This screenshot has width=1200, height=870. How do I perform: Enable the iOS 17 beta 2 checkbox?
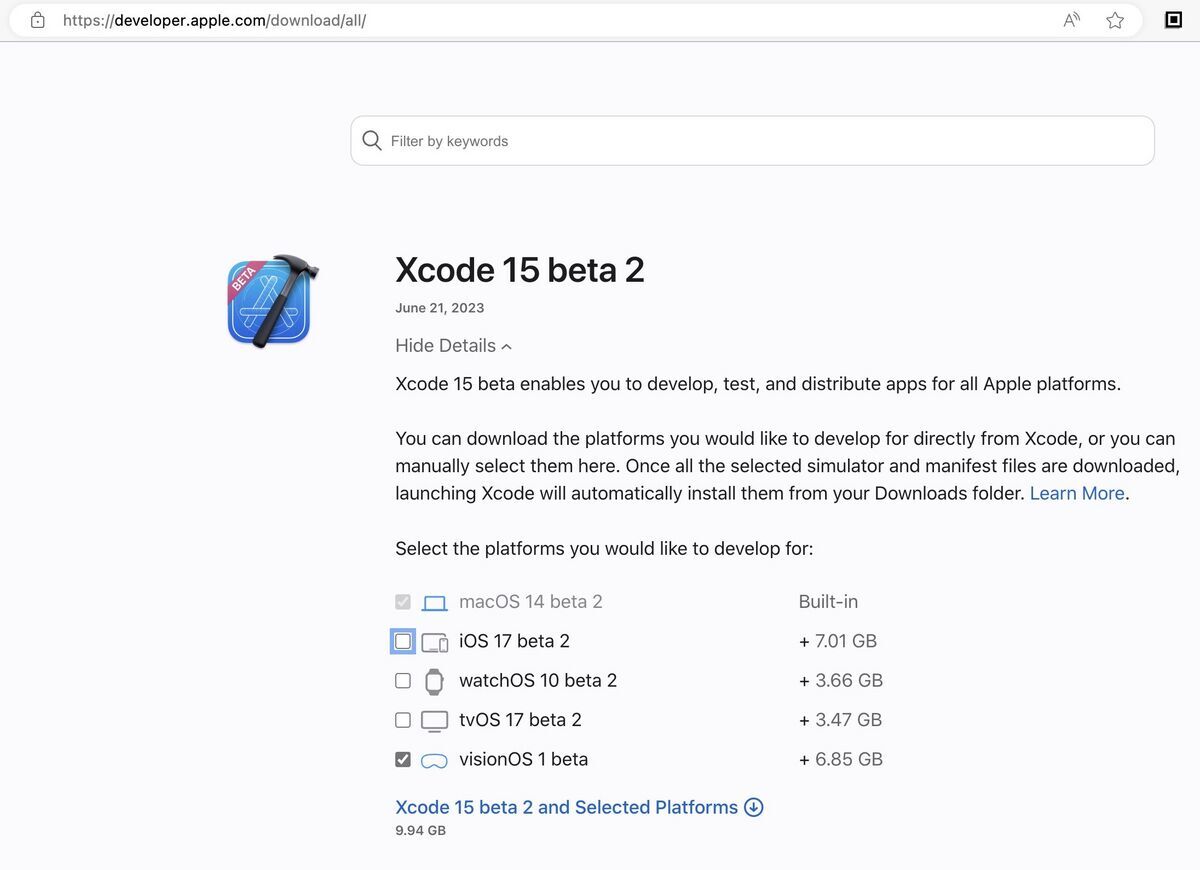(402, 641)
